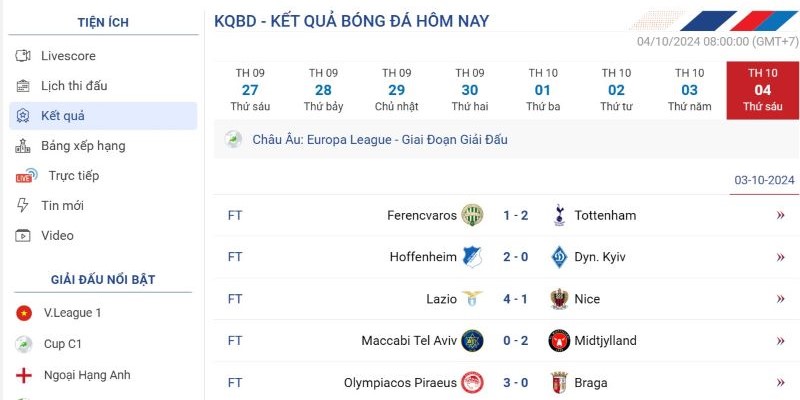Expand the Ferencvaros vs Tottenham match details arrow
Screen dimensions: 800x400
[x=780, y=215]
